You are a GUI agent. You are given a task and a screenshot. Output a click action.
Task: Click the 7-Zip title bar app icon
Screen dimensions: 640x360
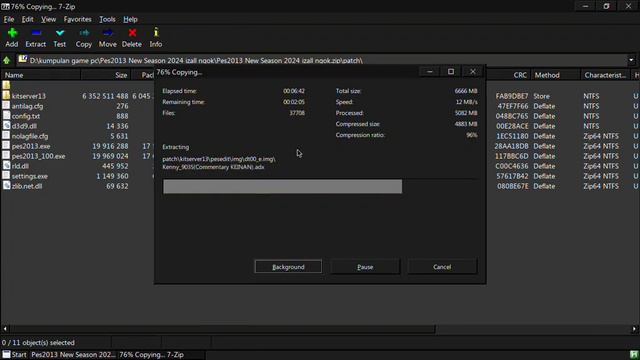pyautogui.click(x=5, y=7)
